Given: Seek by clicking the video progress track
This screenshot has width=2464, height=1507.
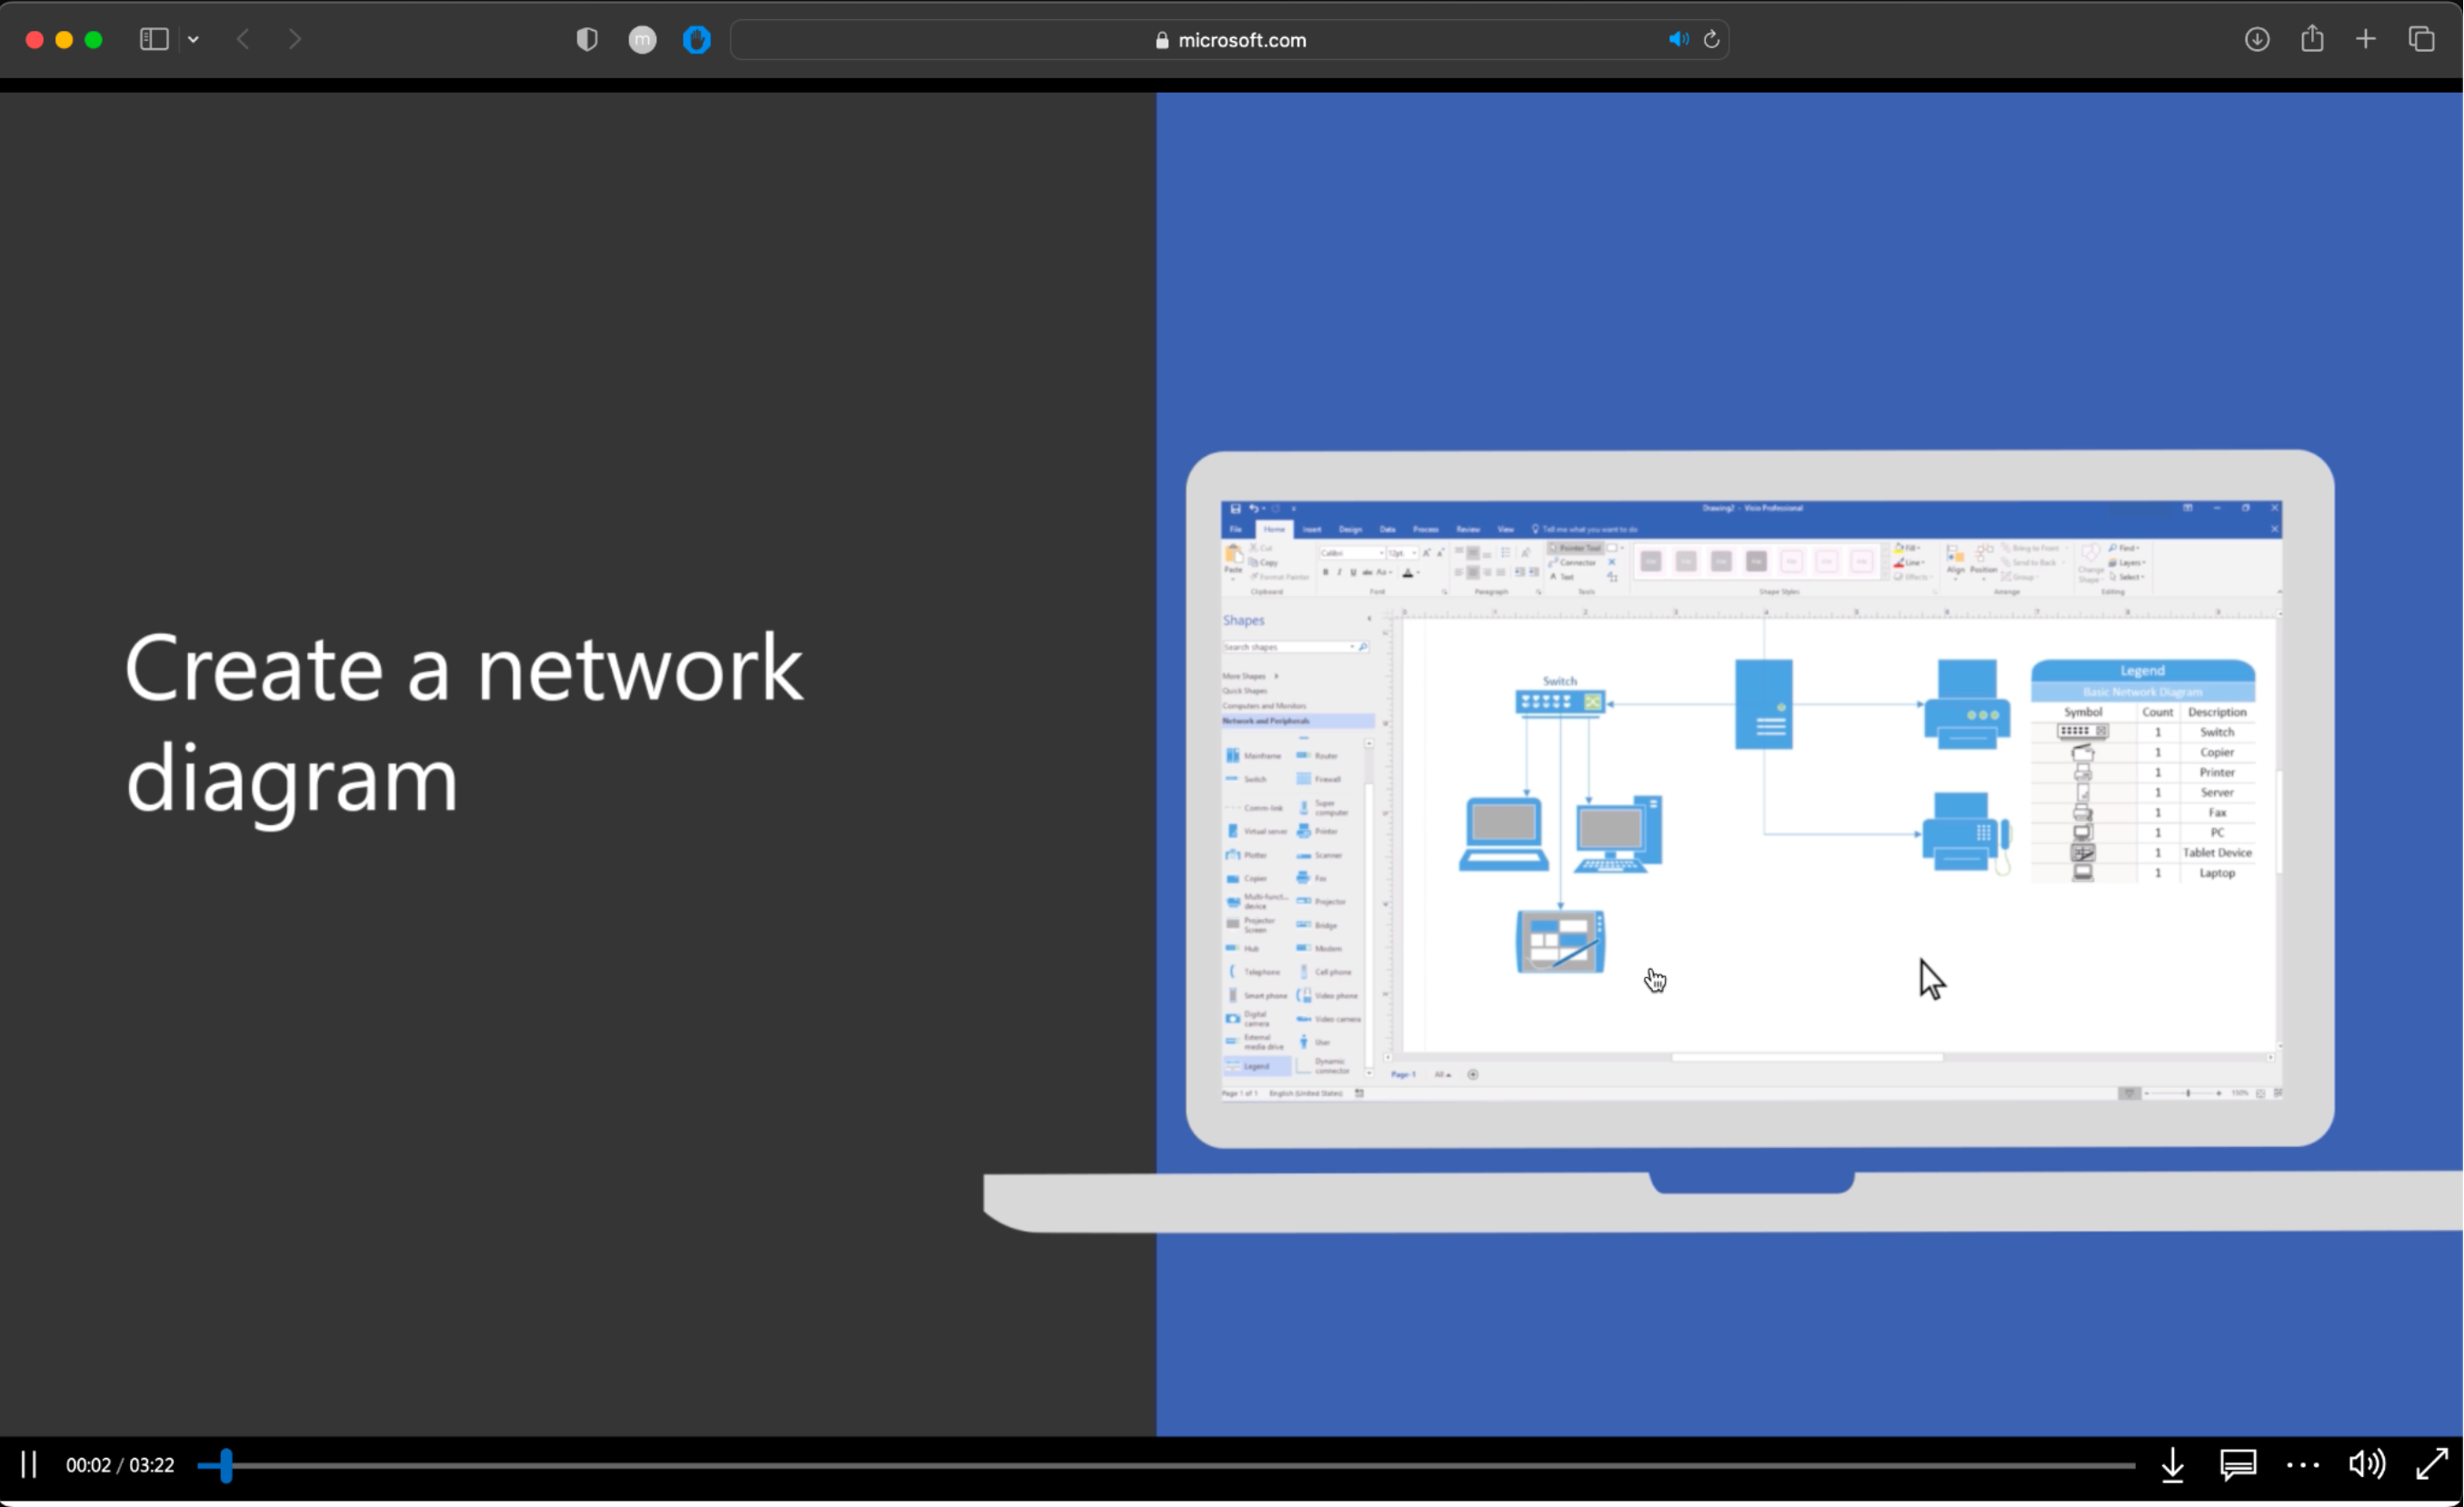Looking at the screenshot, I should 1166,1465.
